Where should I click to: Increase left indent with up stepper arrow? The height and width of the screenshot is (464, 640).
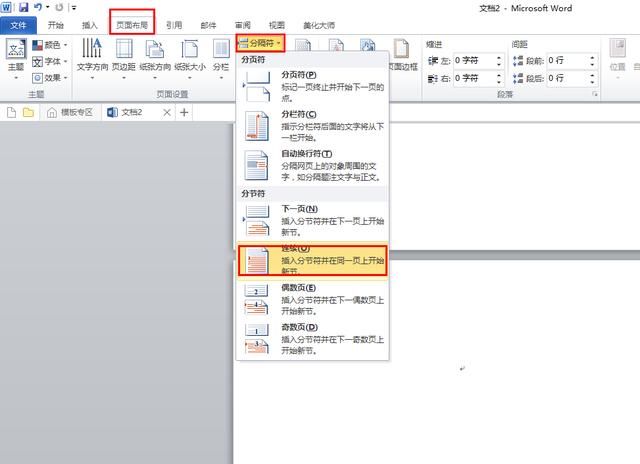499,58
